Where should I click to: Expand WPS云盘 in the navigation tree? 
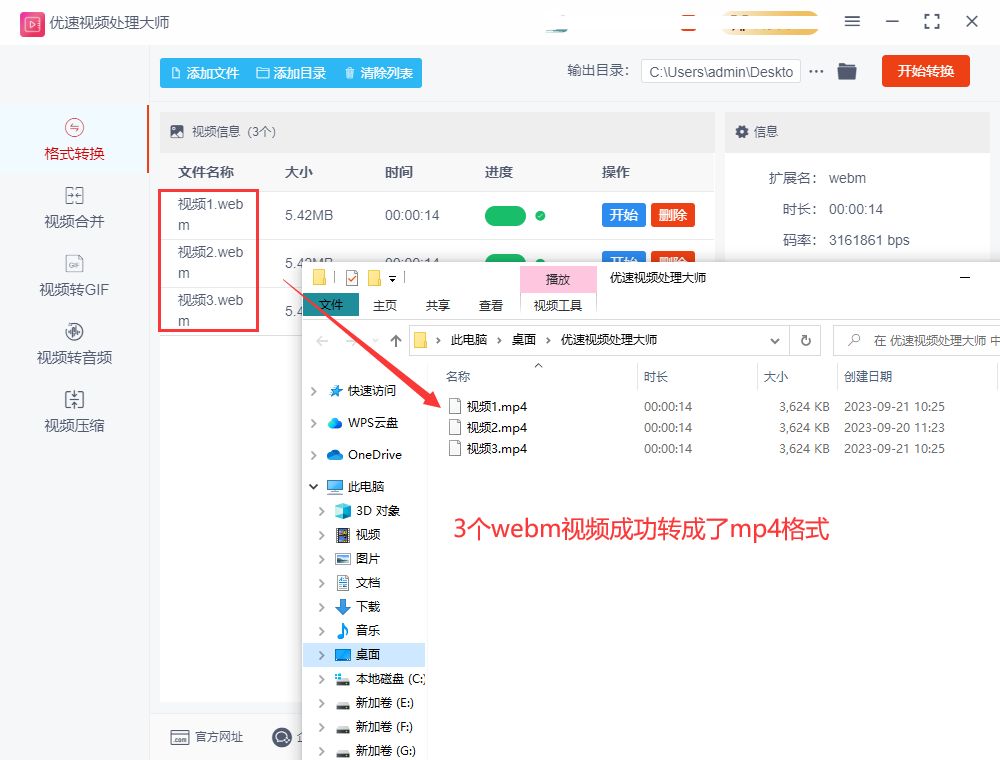coord(313,423)
